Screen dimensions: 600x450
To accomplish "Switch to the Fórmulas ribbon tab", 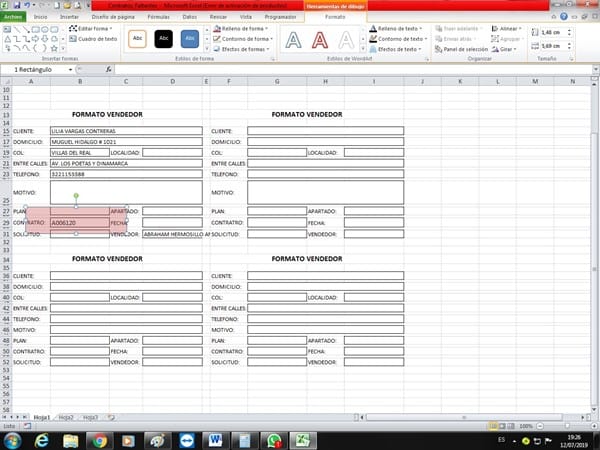I will [158, 17].
